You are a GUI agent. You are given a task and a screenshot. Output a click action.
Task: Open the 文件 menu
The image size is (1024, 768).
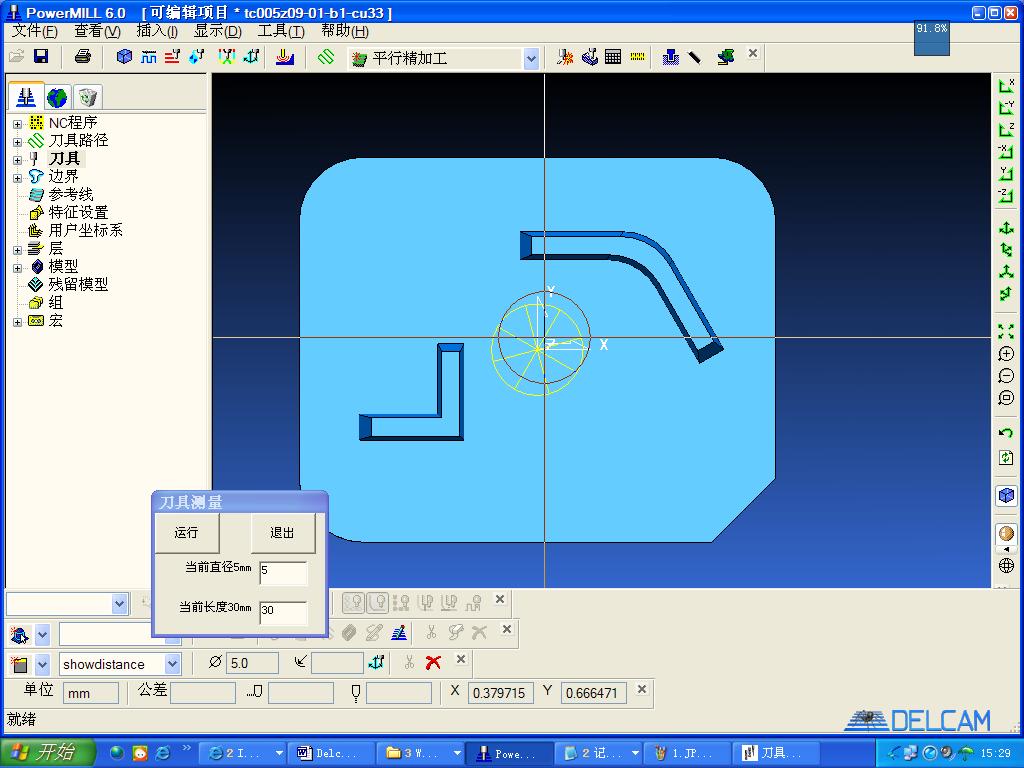(x=35, y=31)
